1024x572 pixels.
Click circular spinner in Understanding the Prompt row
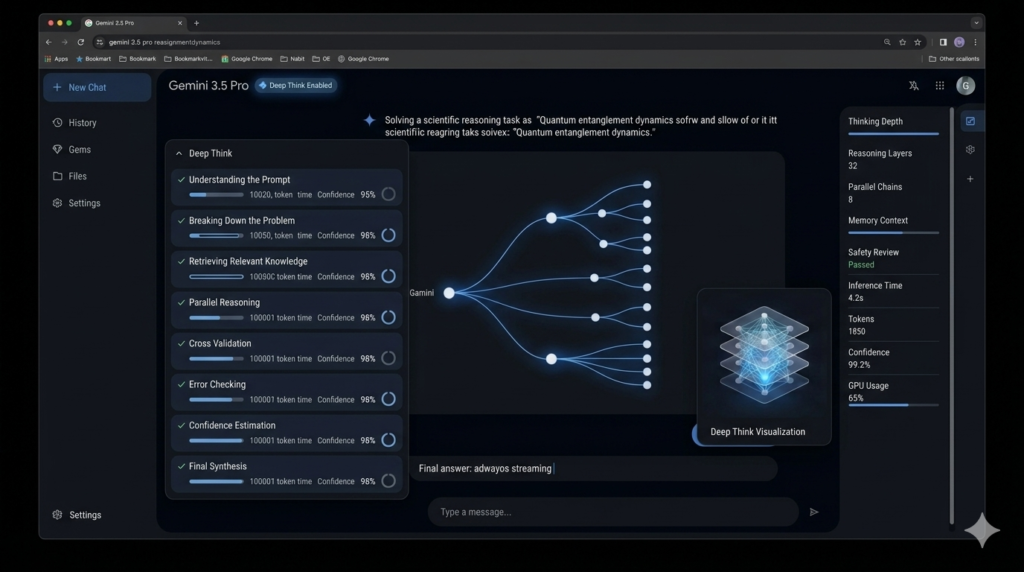[x=389, y=194]
